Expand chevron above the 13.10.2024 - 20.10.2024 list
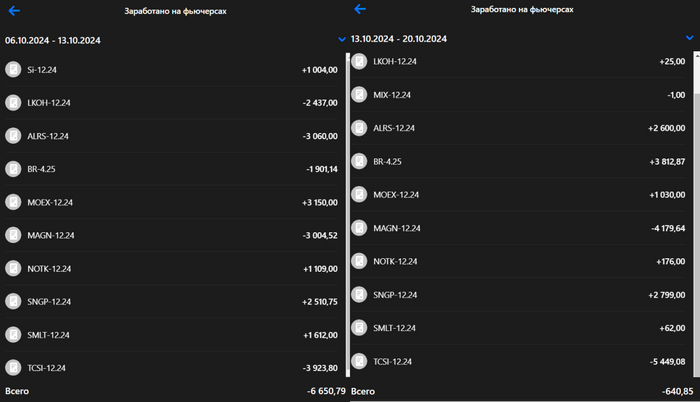 point(689,38)
